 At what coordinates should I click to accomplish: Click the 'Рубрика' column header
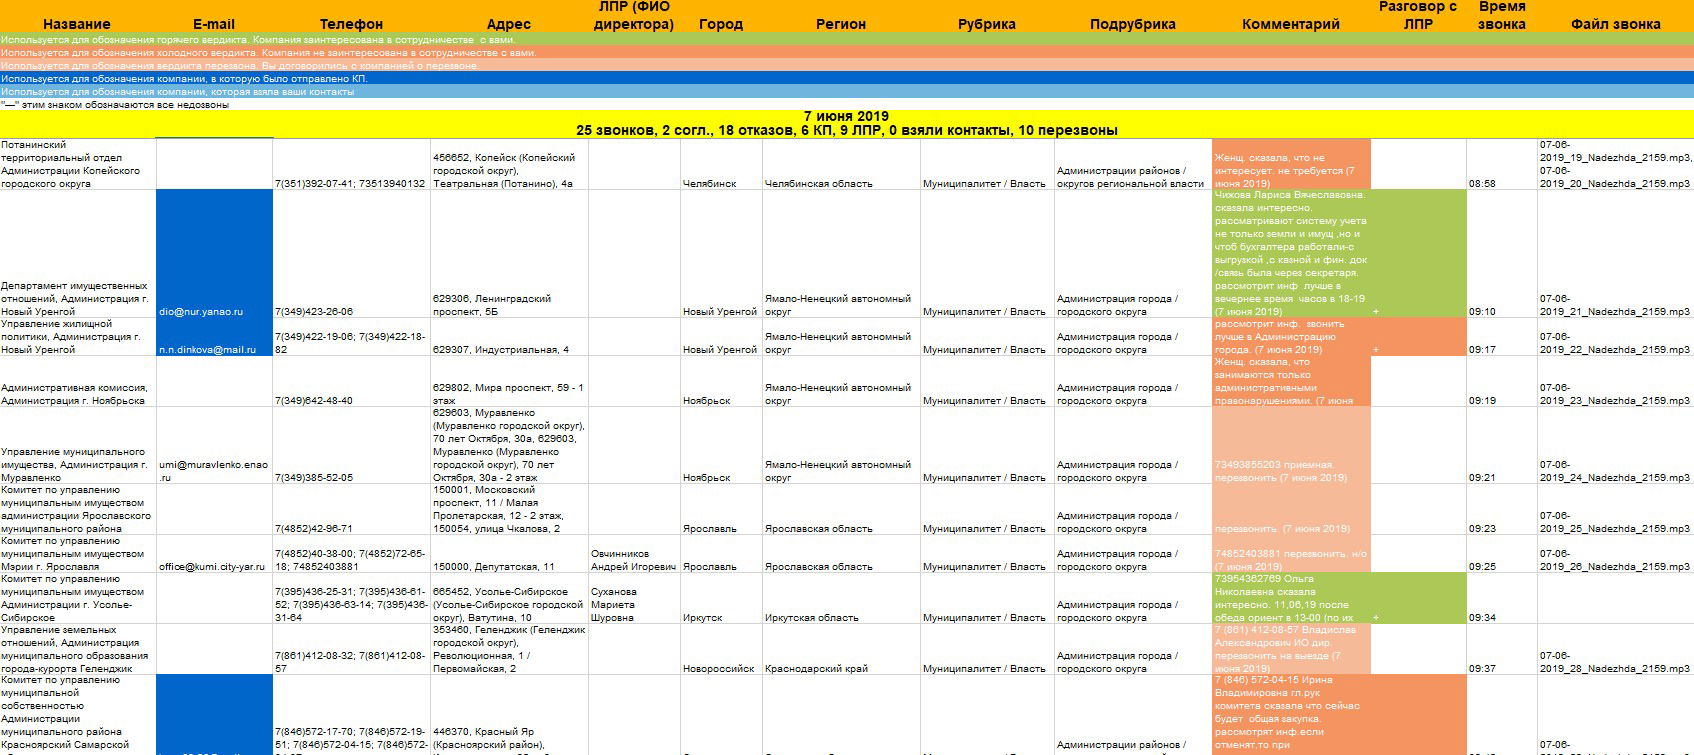(986, 24)
